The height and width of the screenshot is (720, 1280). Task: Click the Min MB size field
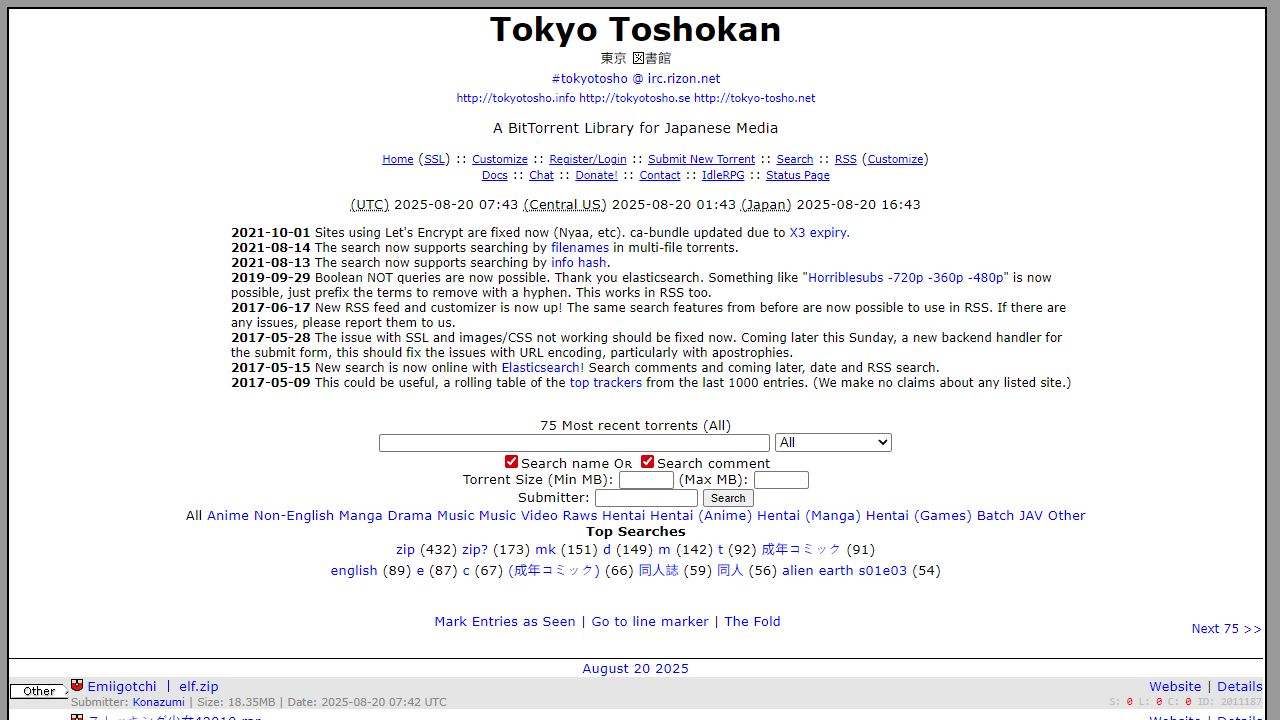tap(646, 480)
